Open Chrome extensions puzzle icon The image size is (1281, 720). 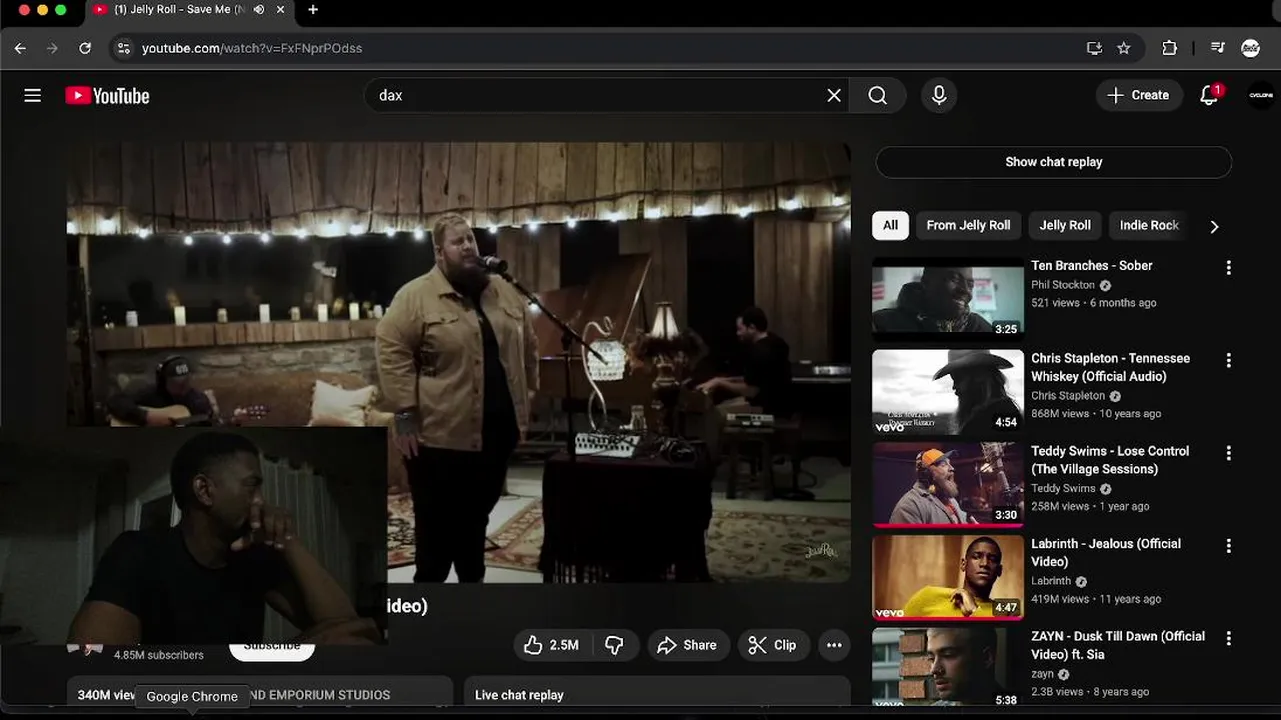(x=1170, y=48)
